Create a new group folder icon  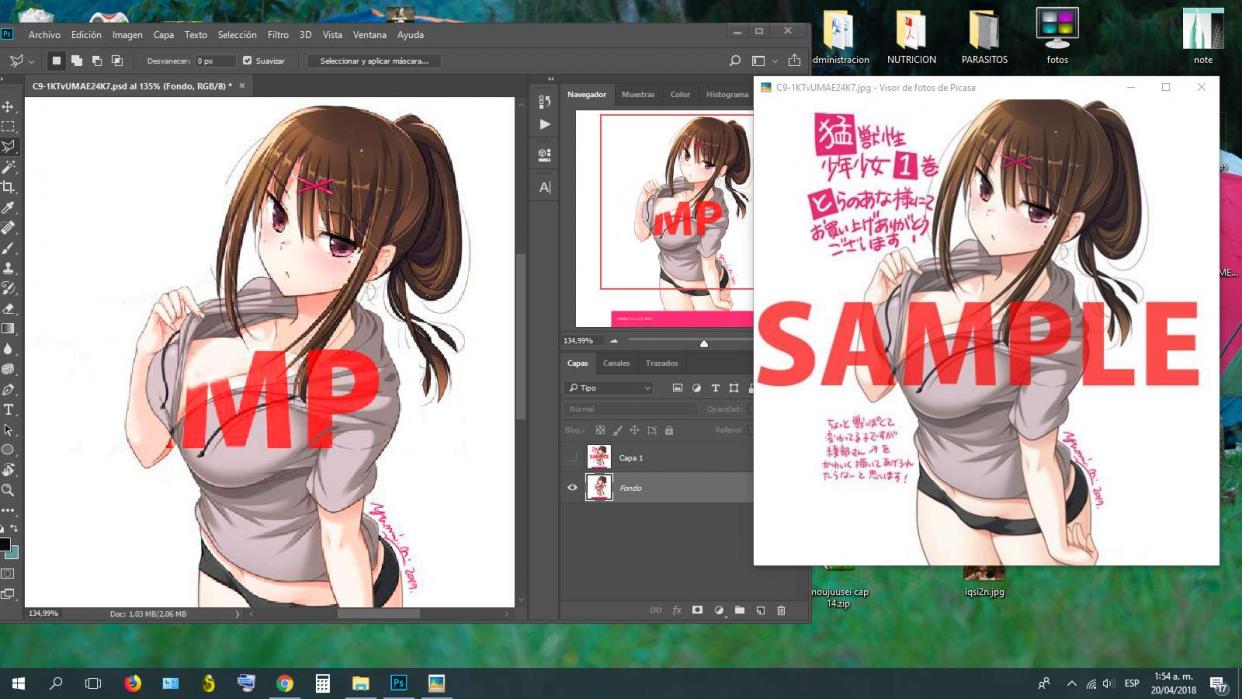point(739,610)
